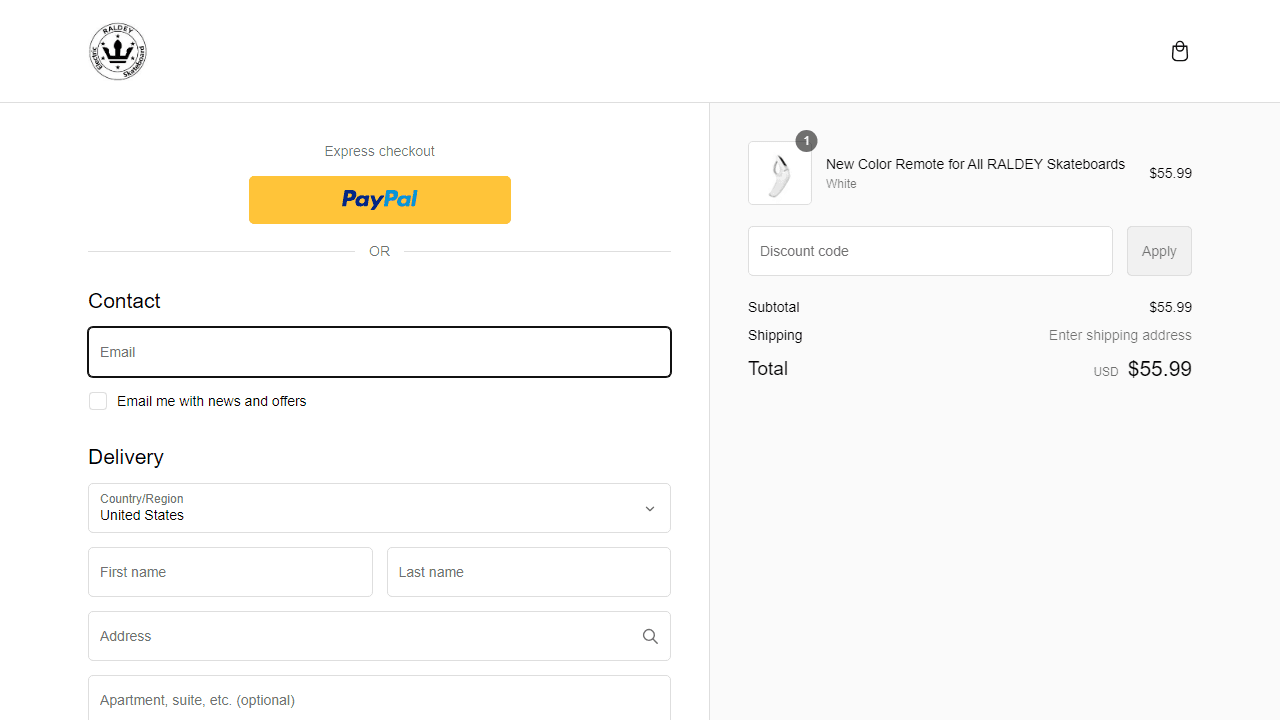This screenshot has width=1280, height=720.
Task: Open the shopping bag cart icon
Action: (1180, 51)
